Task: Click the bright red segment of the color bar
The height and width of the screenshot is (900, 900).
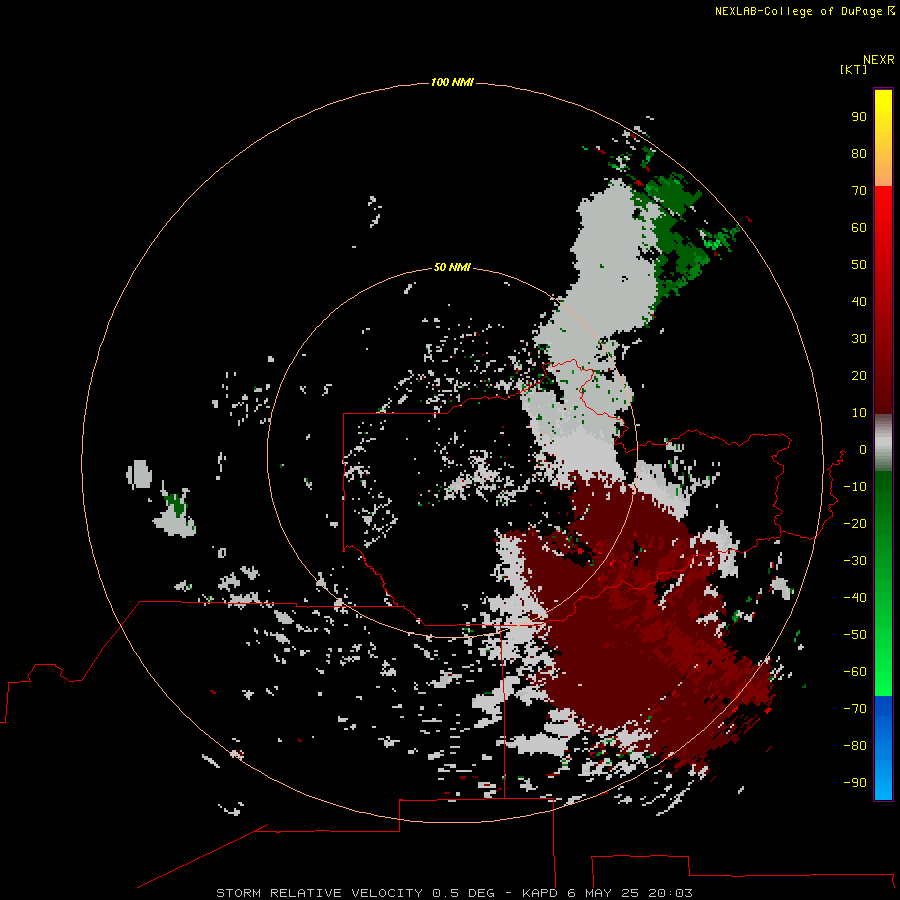Action: 883,298
